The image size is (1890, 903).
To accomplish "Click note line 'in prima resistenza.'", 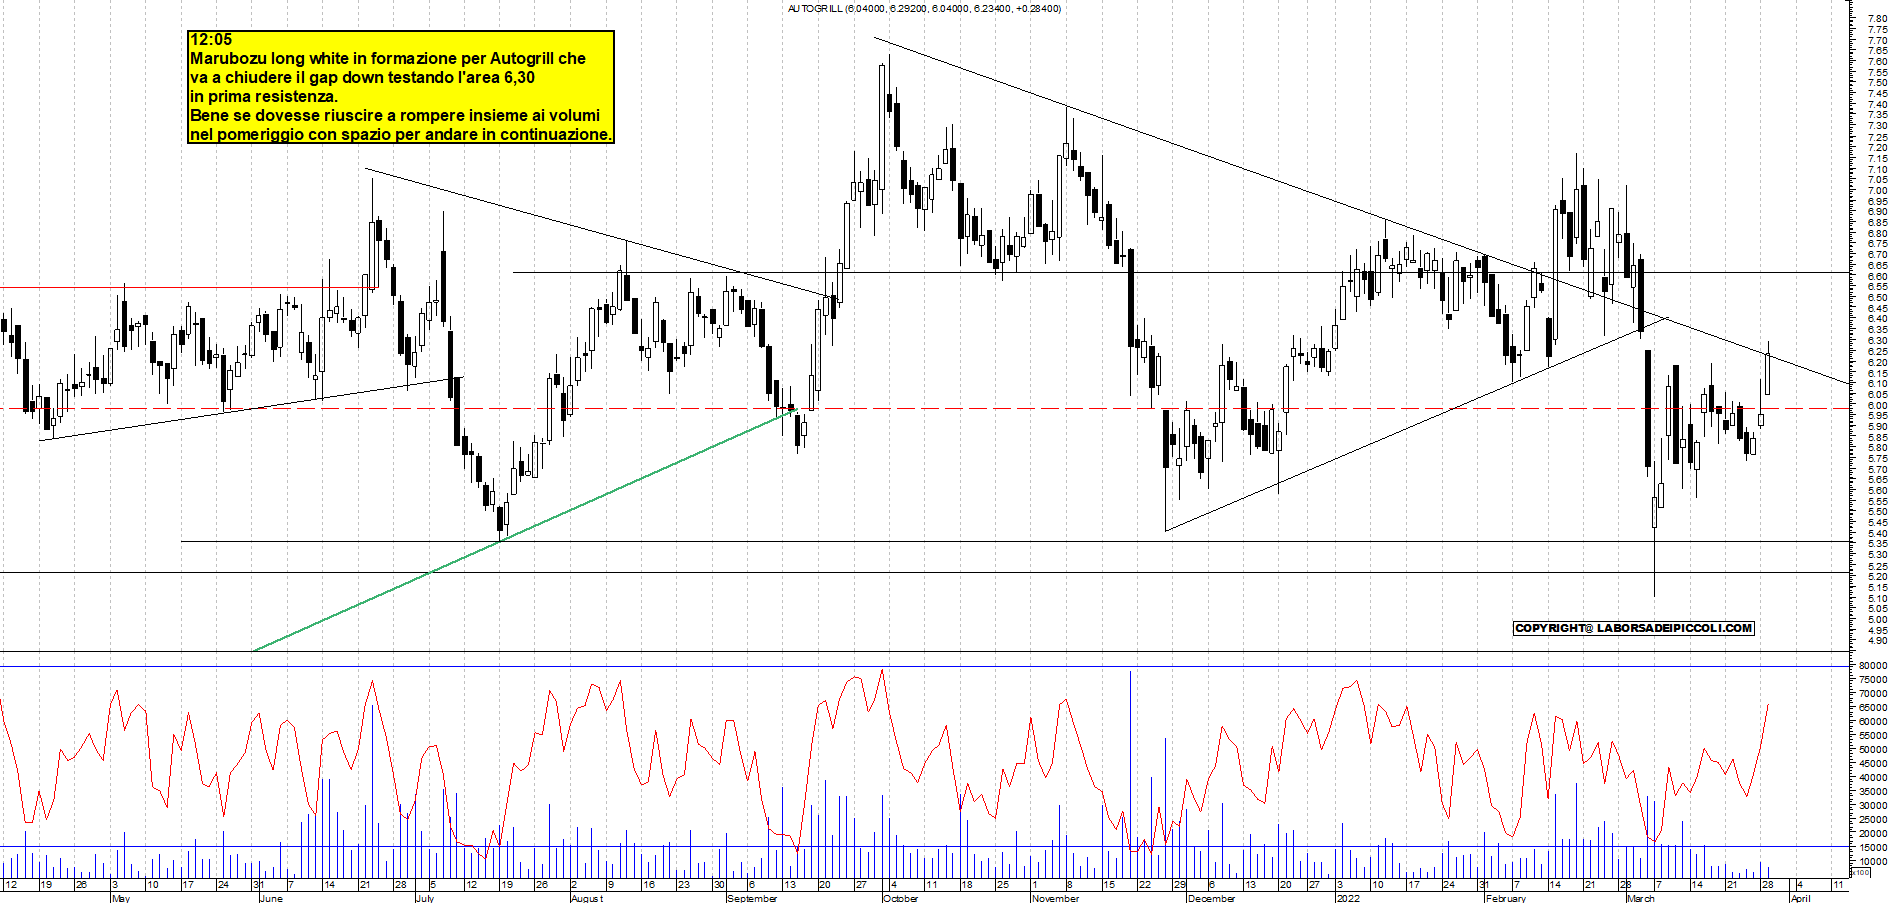I will 264,97.
